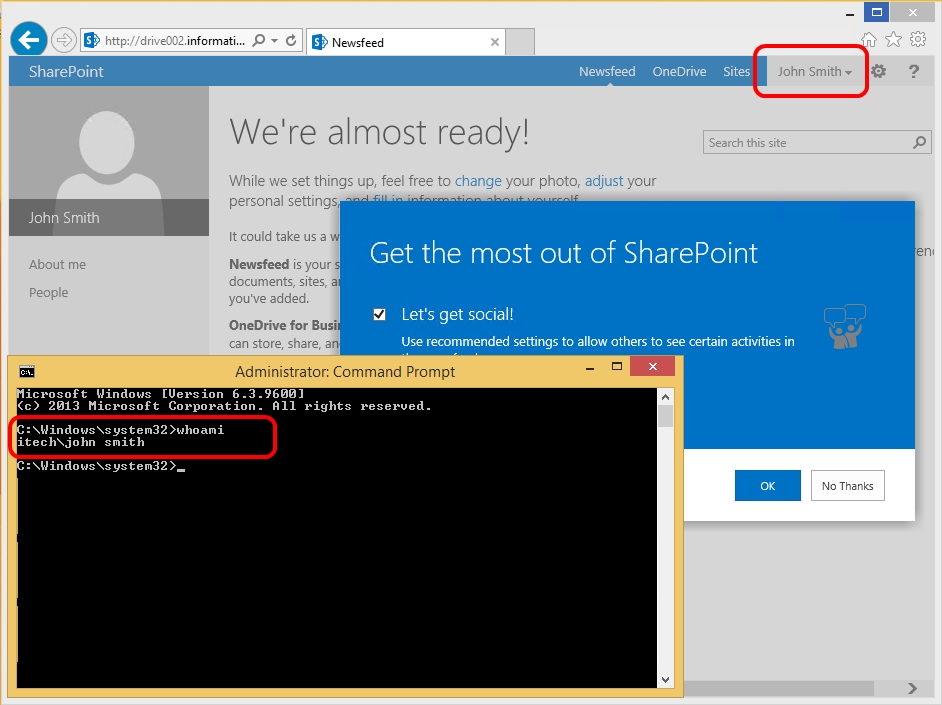942x705 pixels.
Task: Open Sites in SharePoint navigation
Action: [736, 71]
